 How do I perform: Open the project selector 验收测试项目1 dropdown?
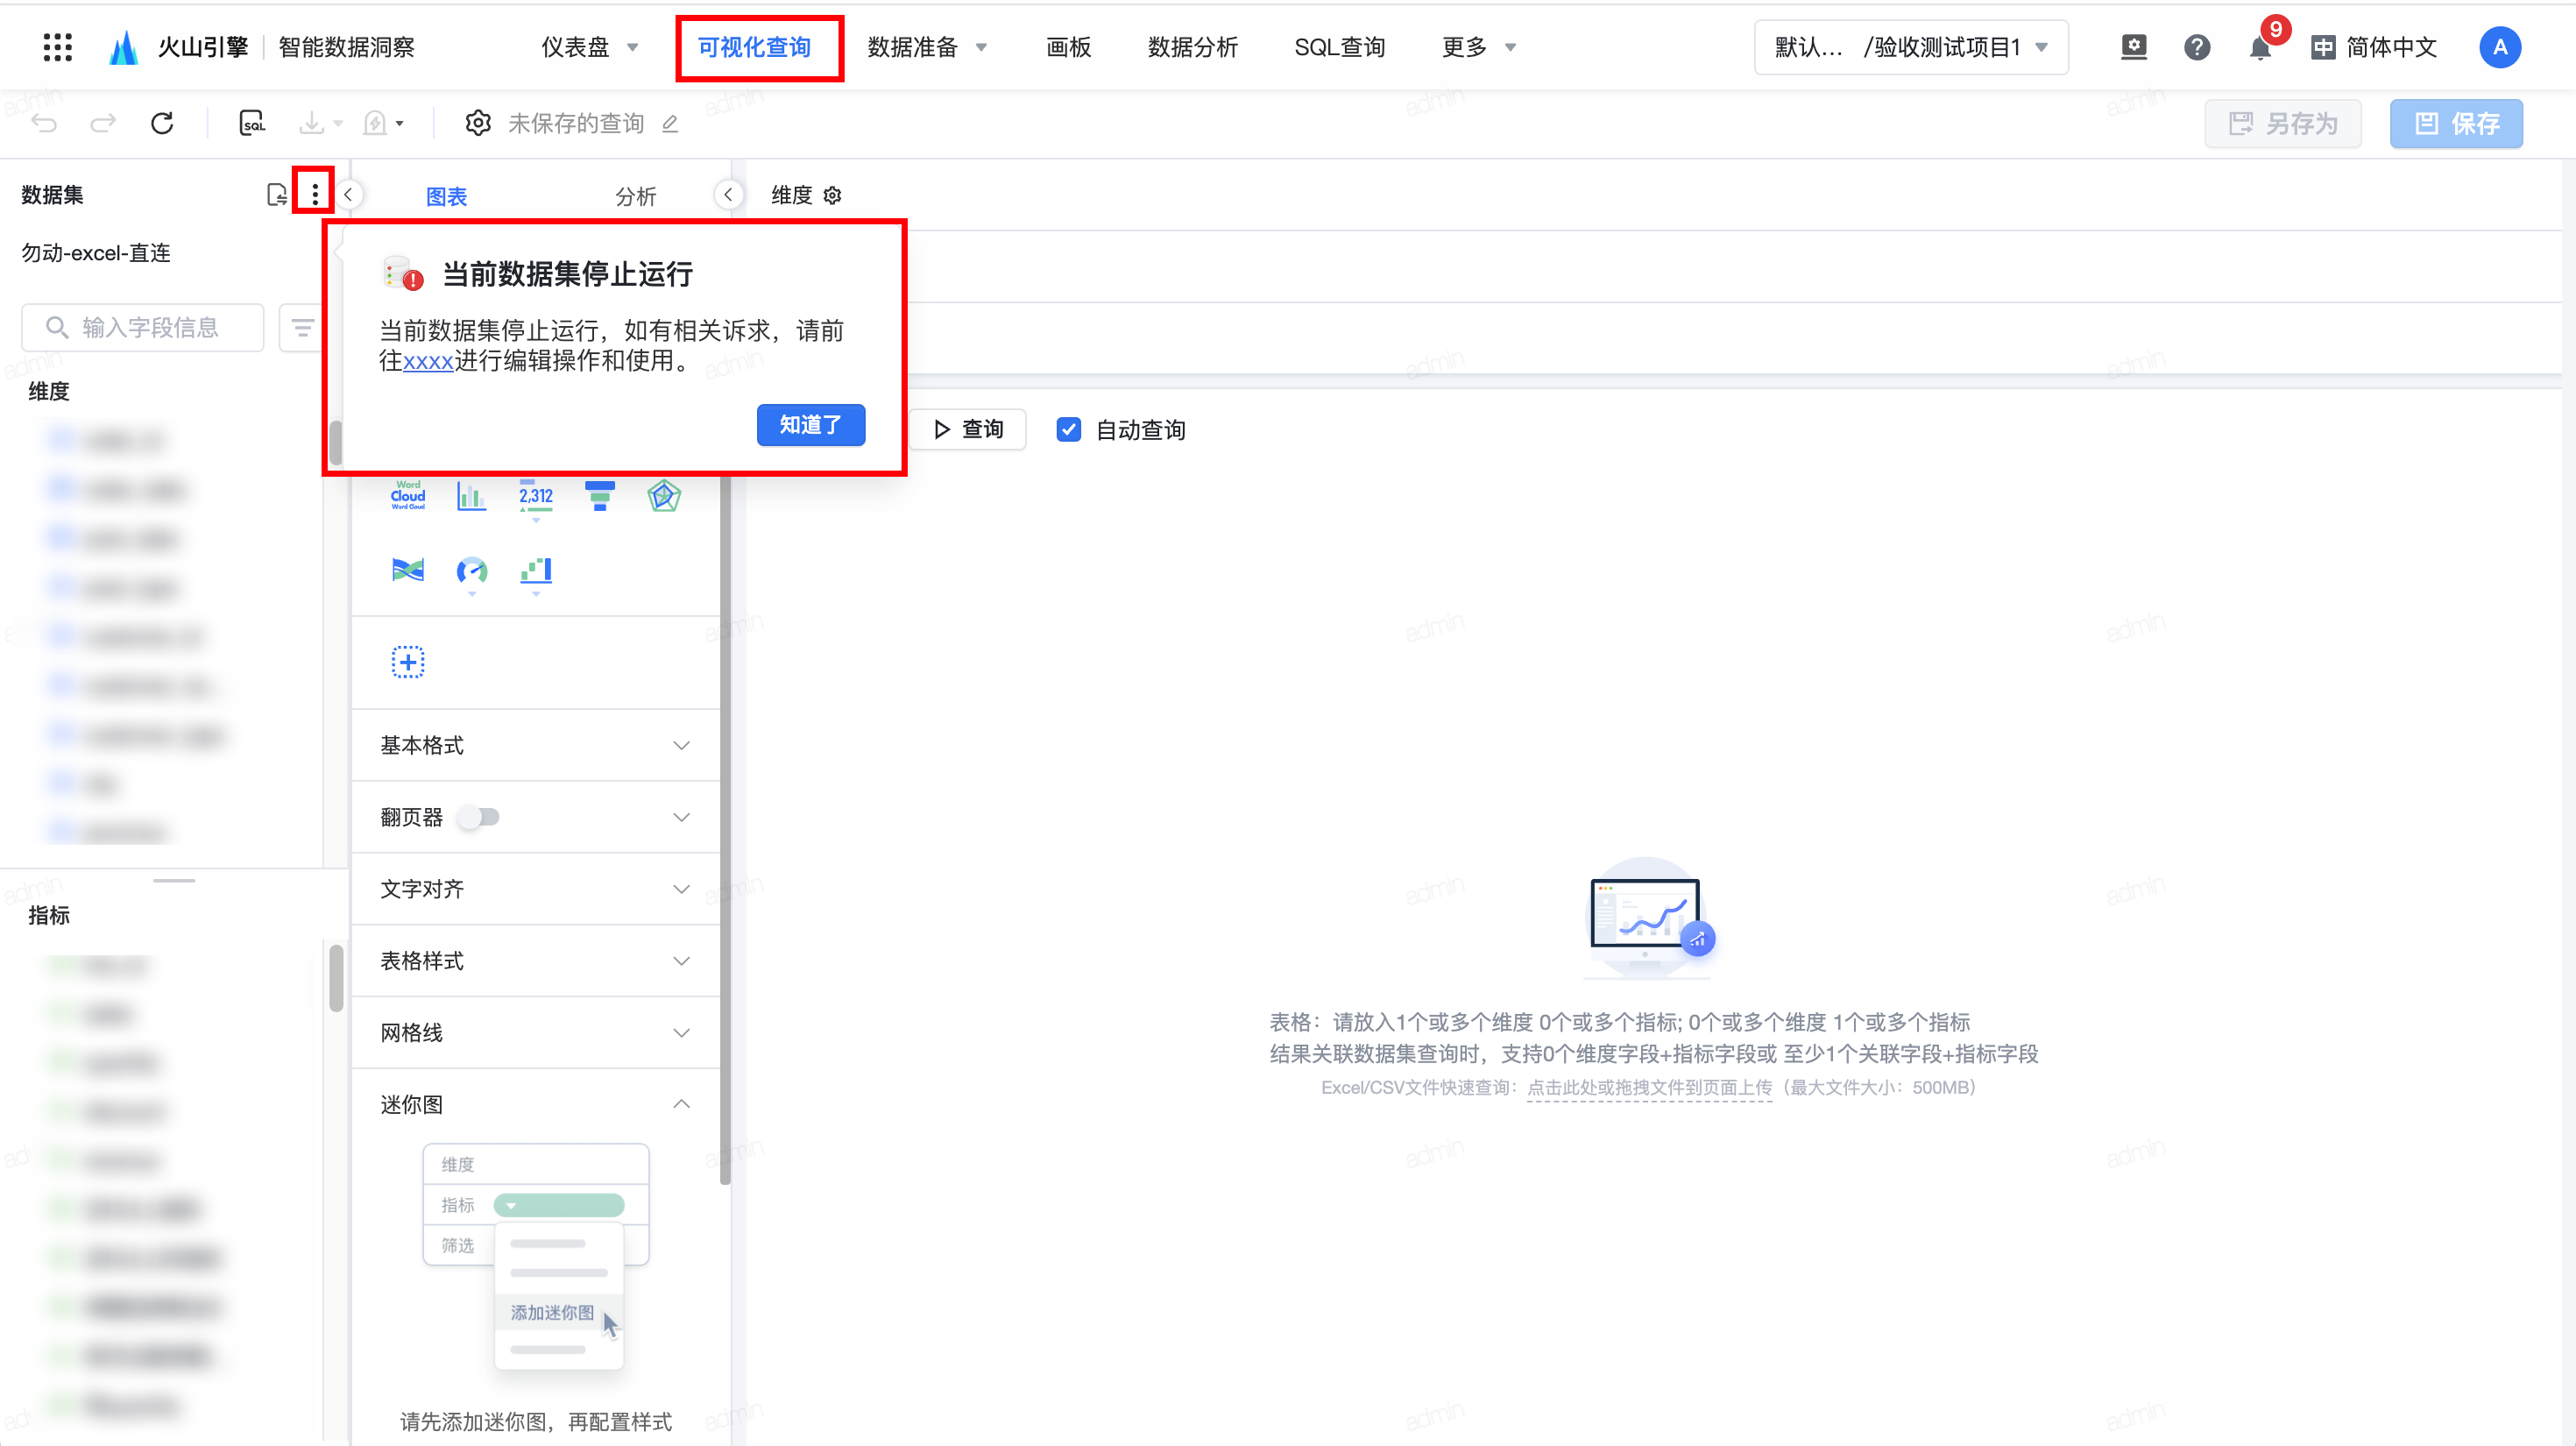1911,47
